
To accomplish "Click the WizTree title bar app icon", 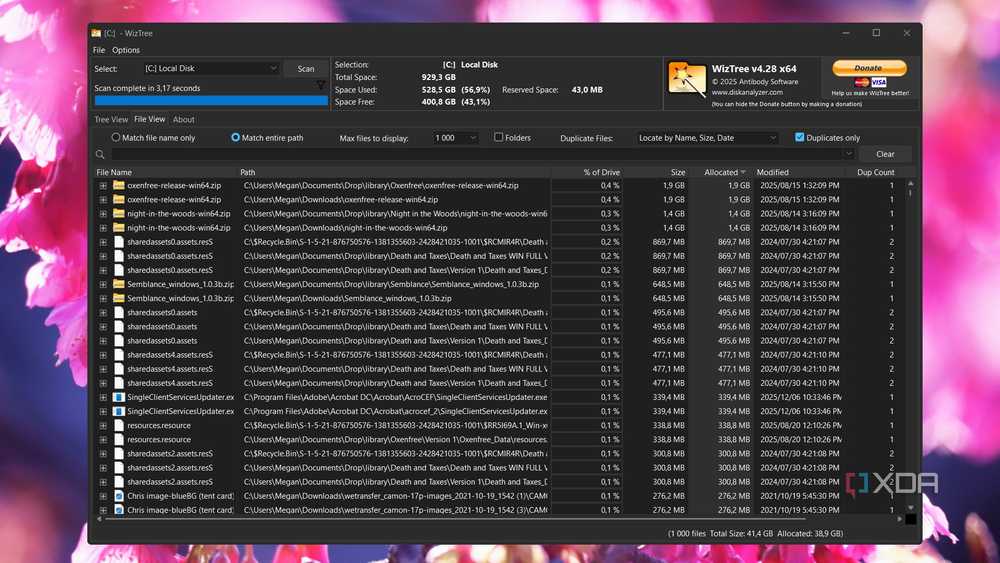I will point(96,33).
